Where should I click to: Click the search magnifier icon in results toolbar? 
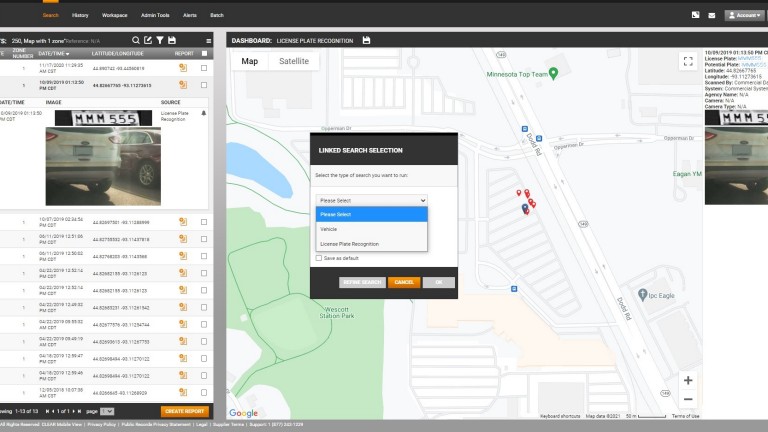tap(135, 40)
